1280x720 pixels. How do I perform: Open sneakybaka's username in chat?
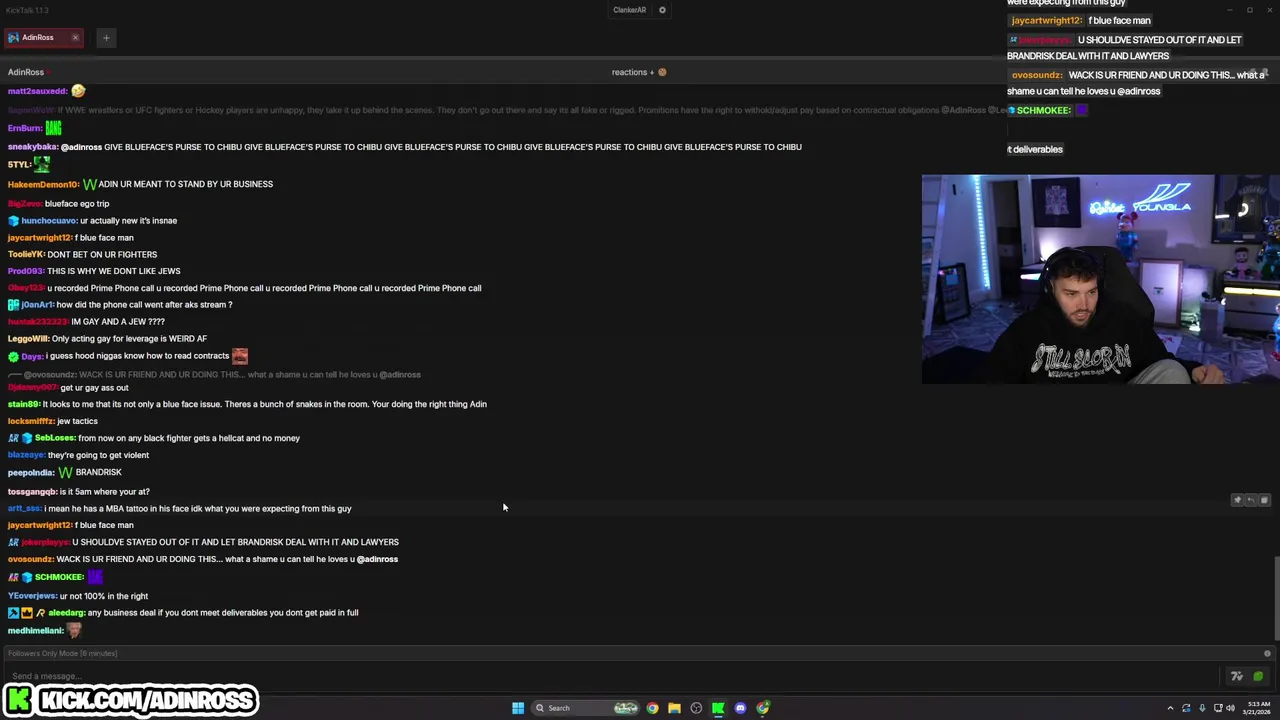click(32, 147)
